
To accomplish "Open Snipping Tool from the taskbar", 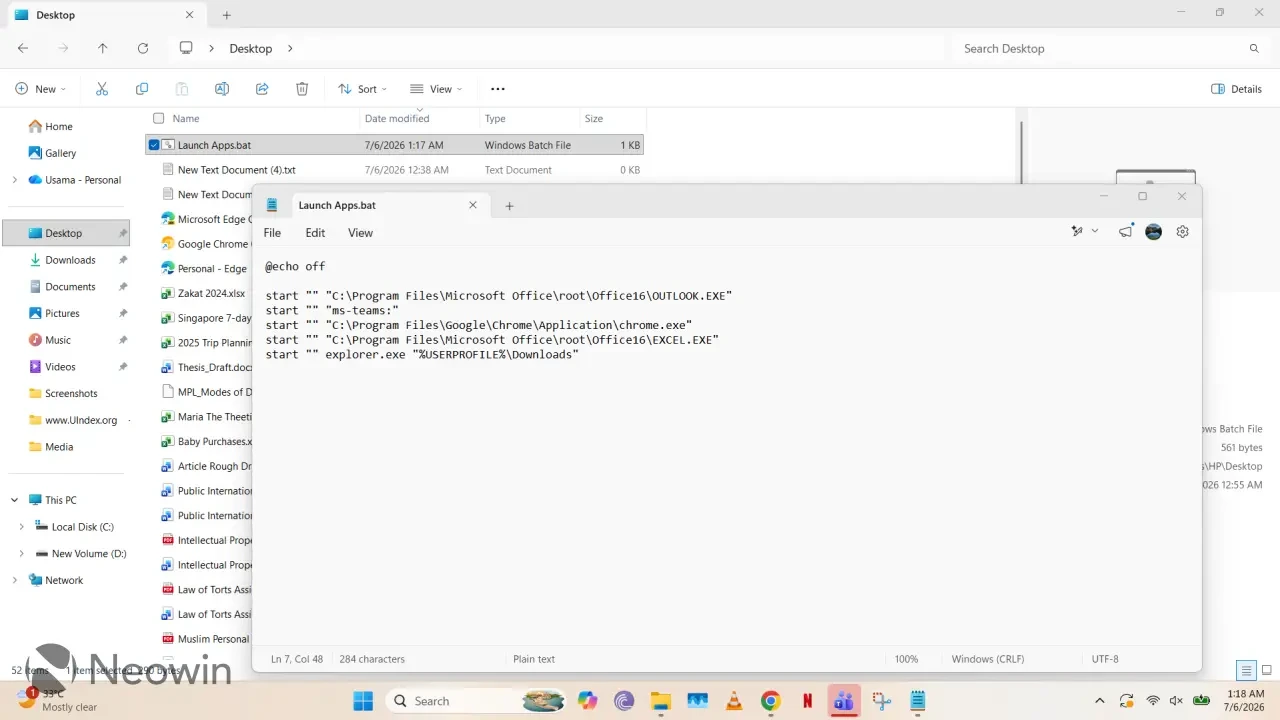I will click(881, 701).
